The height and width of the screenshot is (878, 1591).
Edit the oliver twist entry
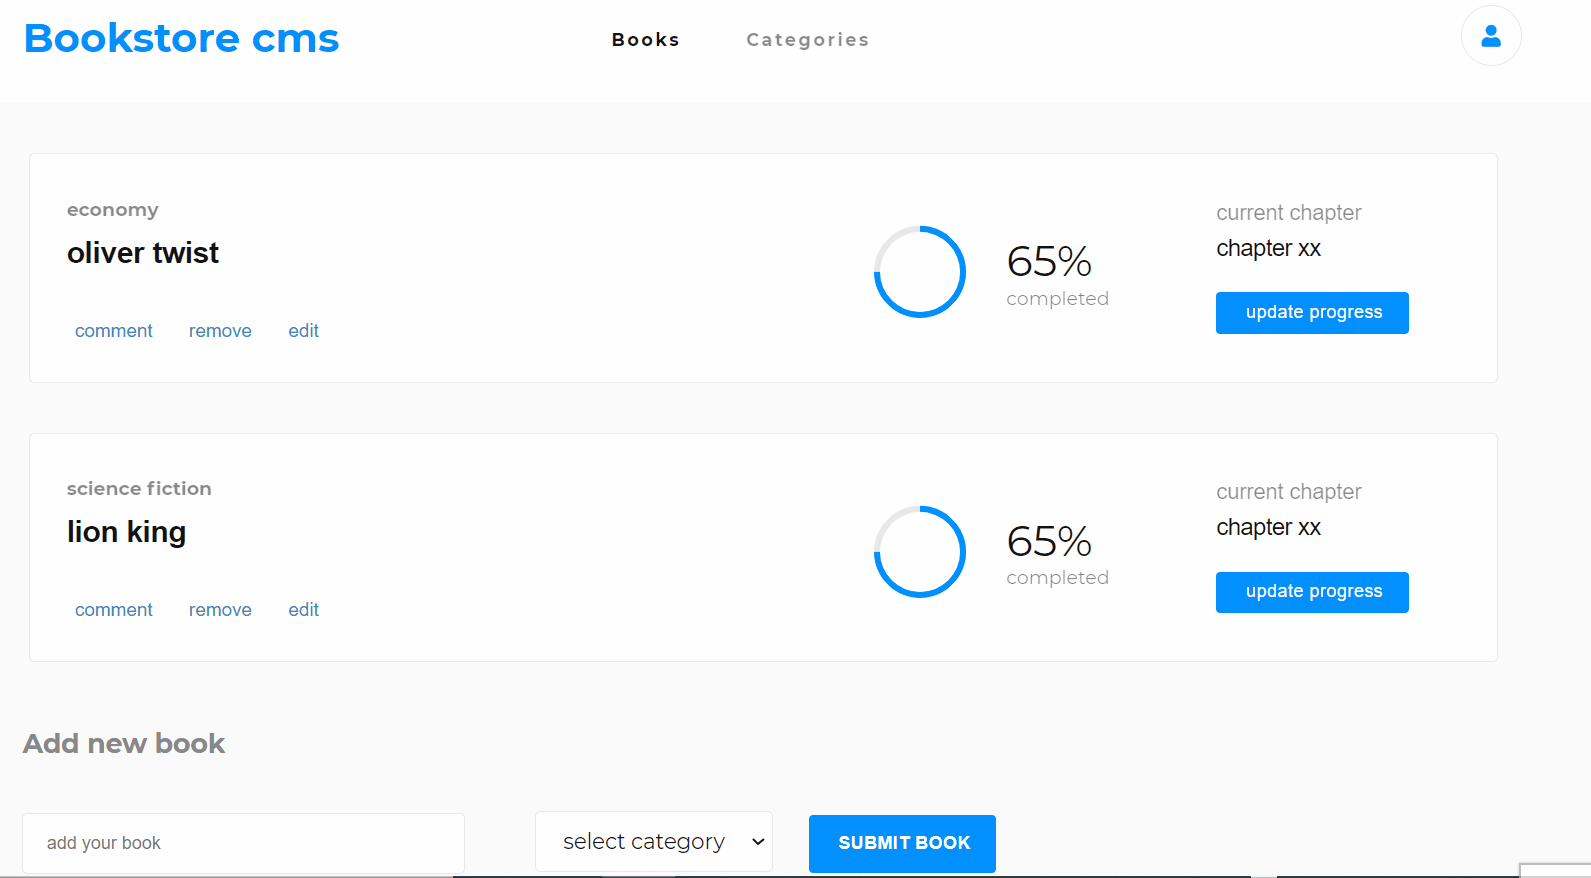[303, 331]
